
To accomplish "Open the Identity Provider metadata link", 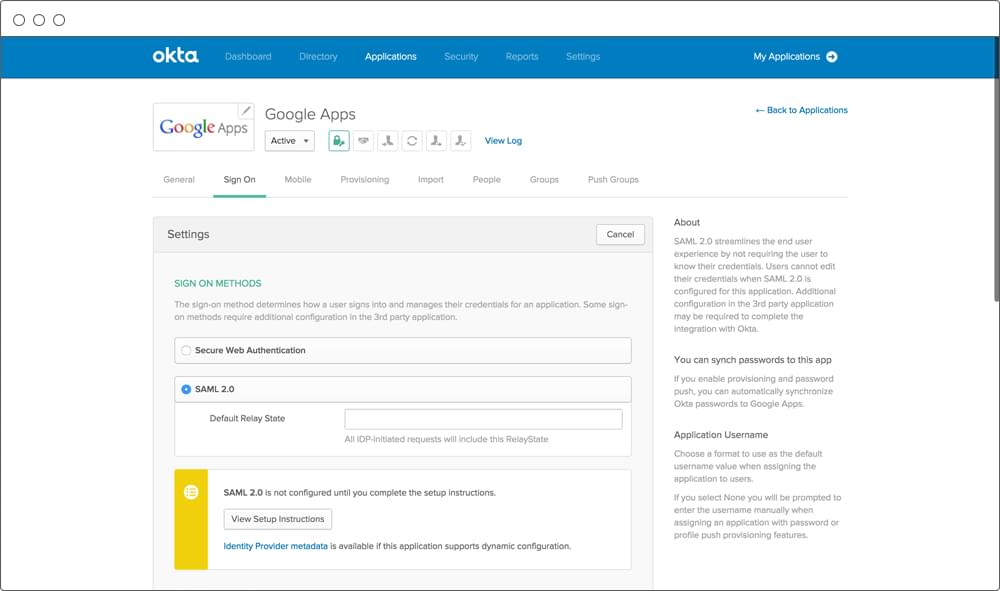I will click(276, 546).
